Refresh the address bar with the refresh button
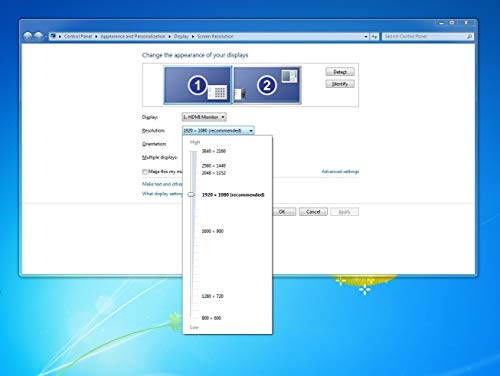Image resolution: width=500 pixels, height=376 pixels. coord(375,36)
